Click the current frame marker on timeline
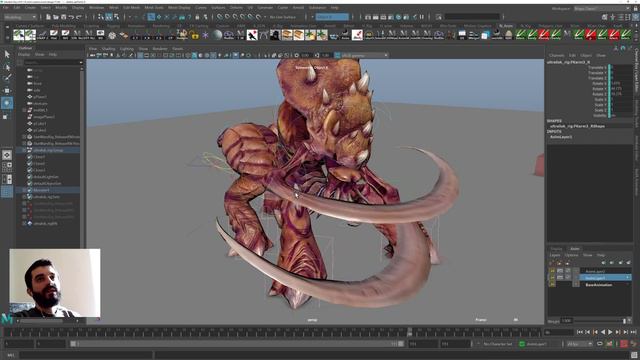 (x=410, y=332)
